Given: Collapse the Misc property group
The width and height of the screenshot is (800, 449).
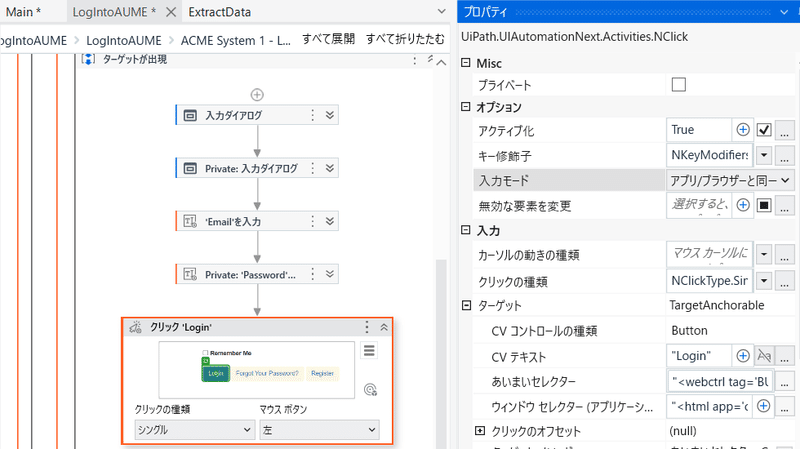Looking at the screenshot, I should coord(465,63).
